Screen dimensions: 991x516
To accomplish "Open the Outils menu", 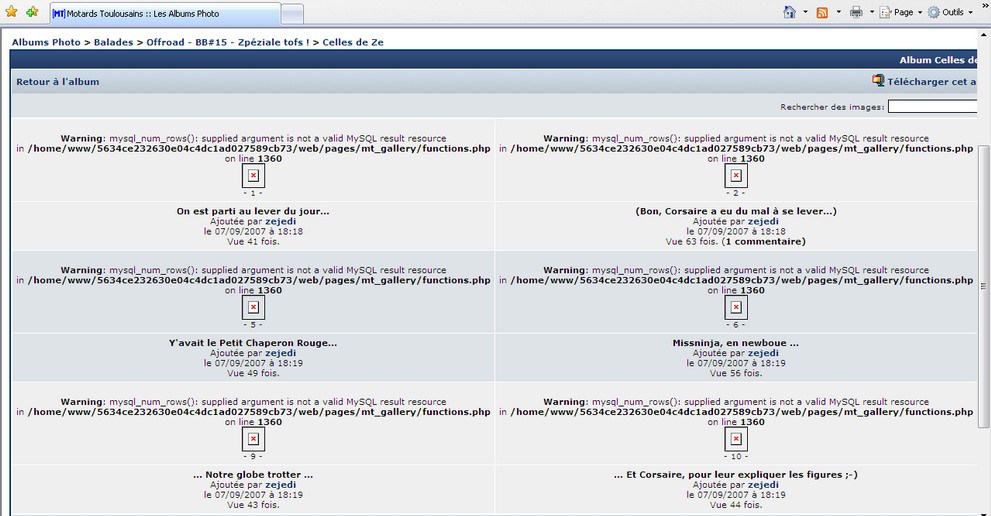I will (x=950, y=12).
